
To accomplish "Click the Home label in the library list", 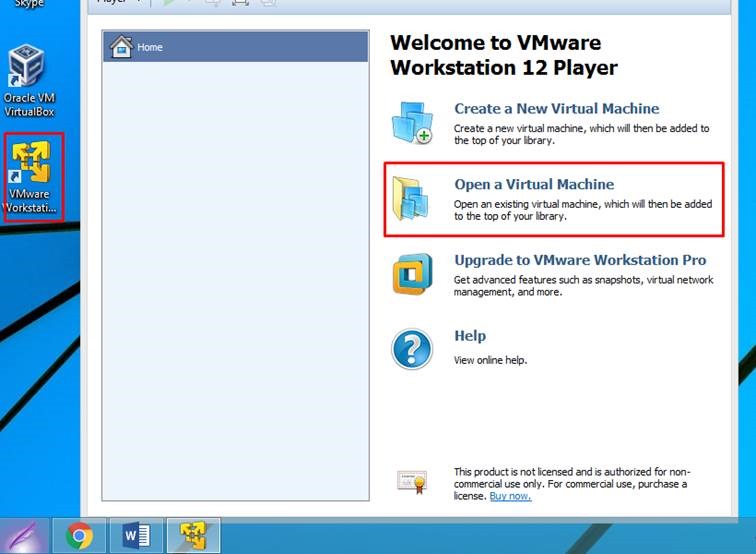I will (x=149, y=47).
